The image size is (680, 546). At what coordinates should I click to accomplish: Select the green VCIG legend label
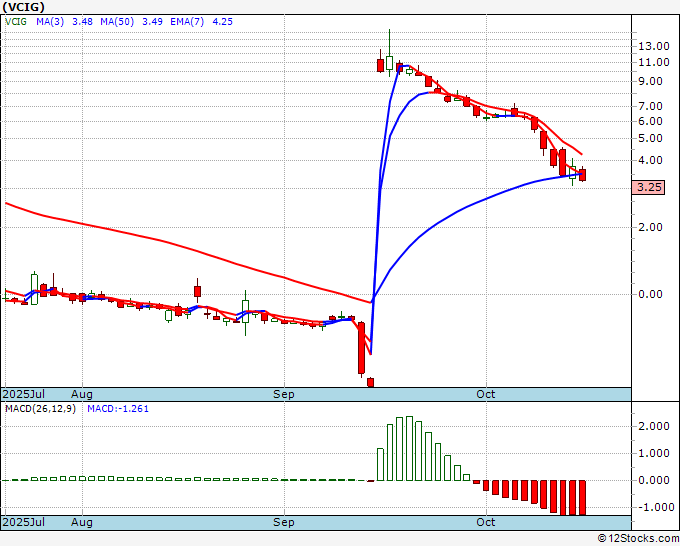point(16,21)
